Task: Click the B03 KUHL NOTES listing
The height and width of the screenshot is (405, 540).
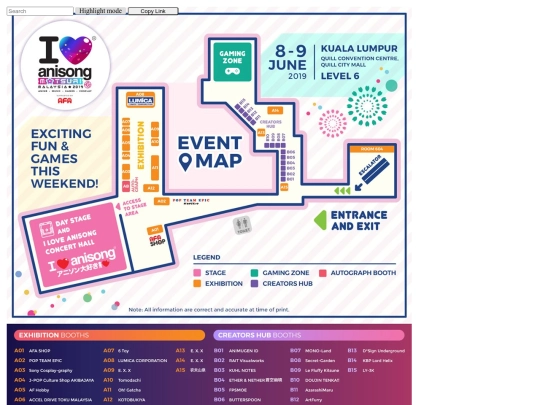Action: 235,370
